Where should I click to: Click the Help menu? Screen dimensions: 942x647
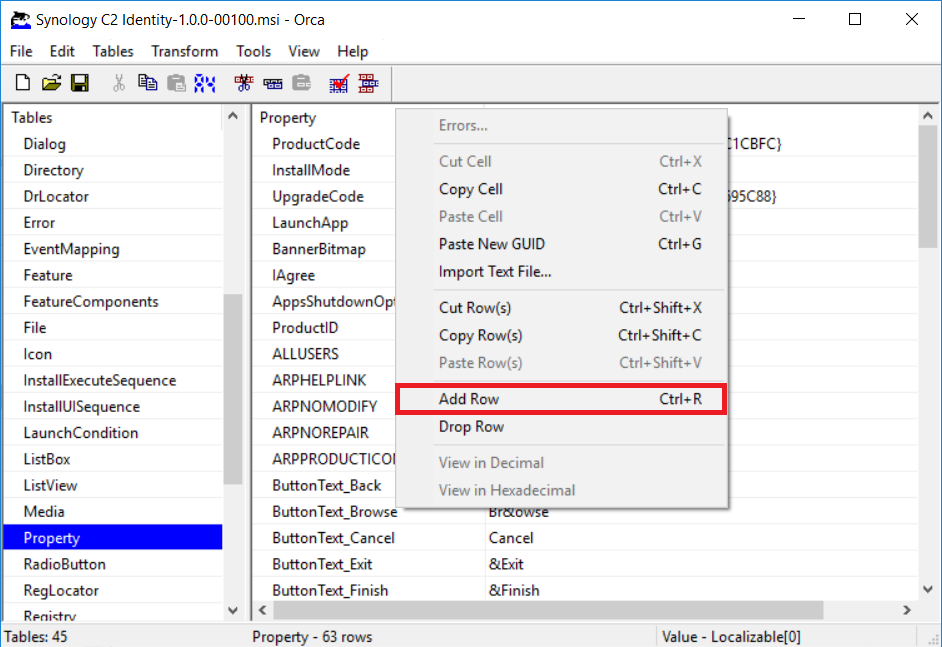pos(352,51)
